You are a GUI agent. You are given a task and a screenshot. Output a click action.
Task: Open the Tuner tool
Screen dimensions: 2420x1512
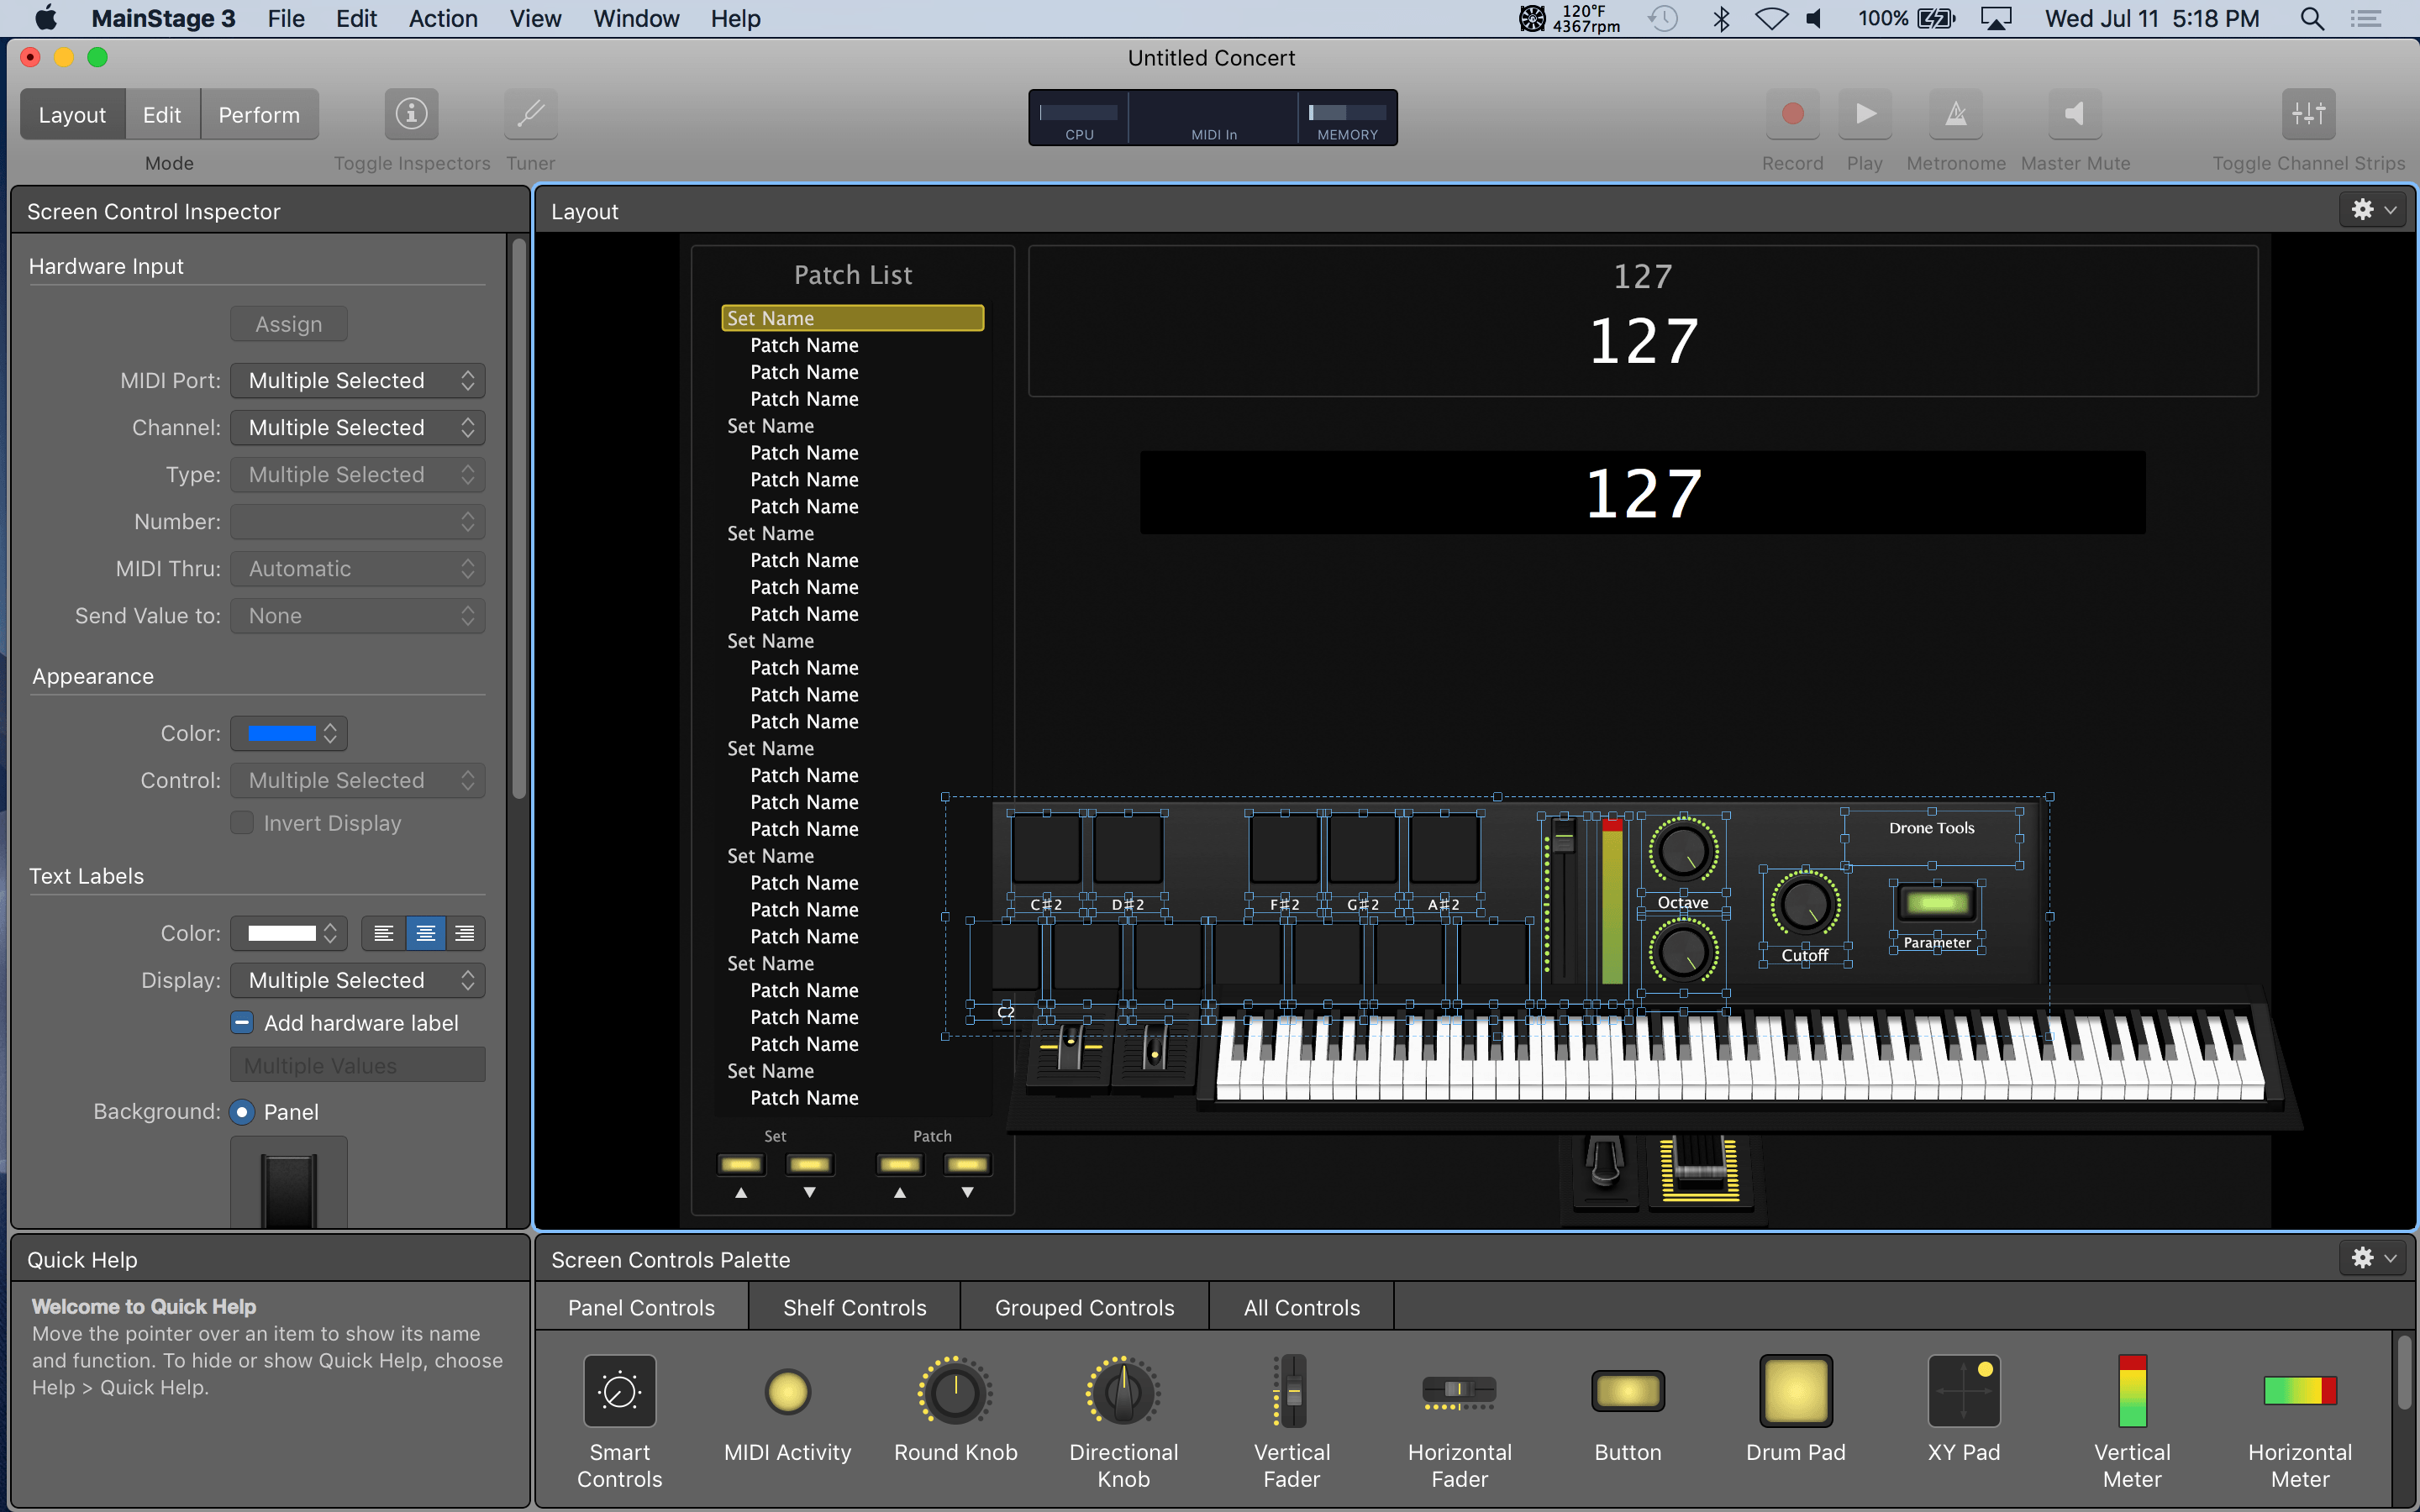530,114
